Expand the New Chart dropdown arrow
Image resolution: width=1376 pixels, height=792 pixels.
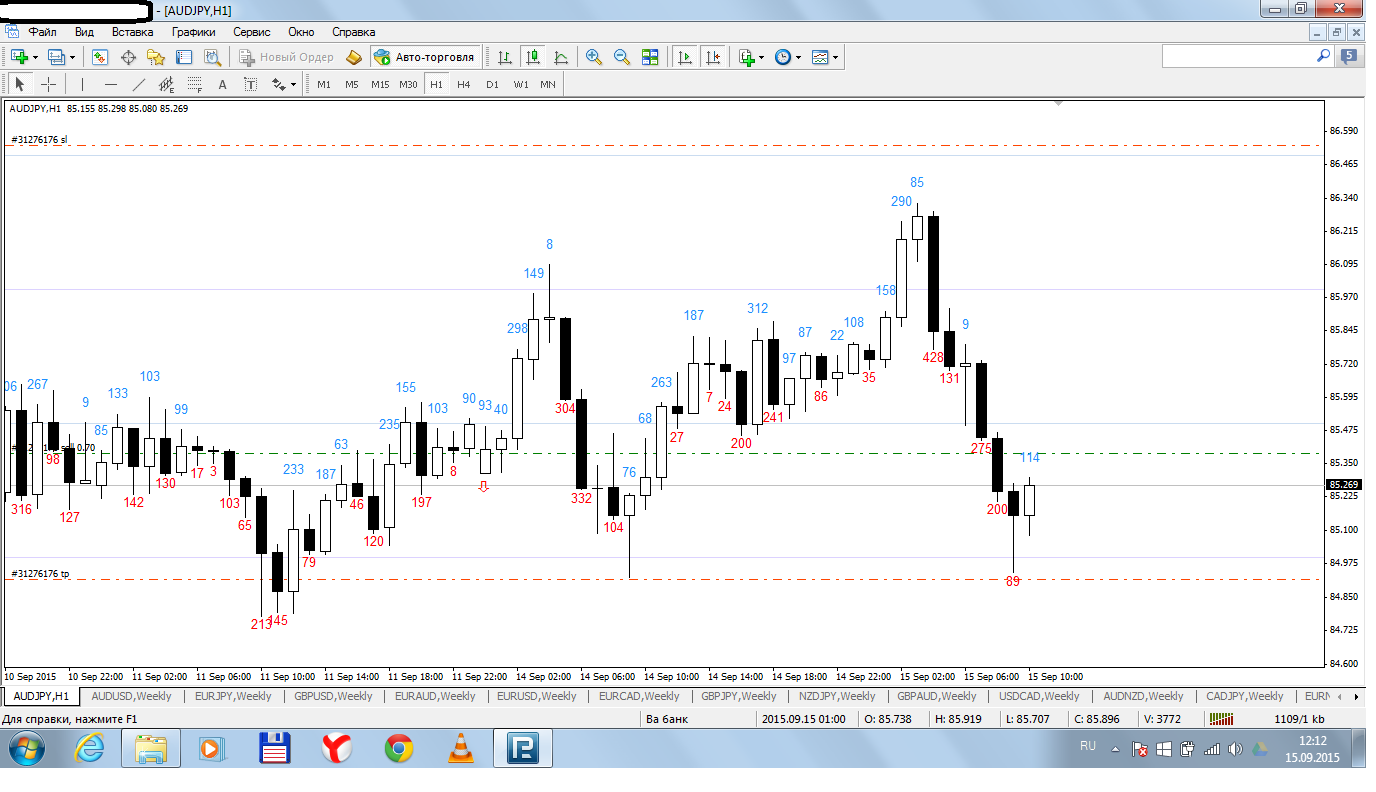coord(35,58)
